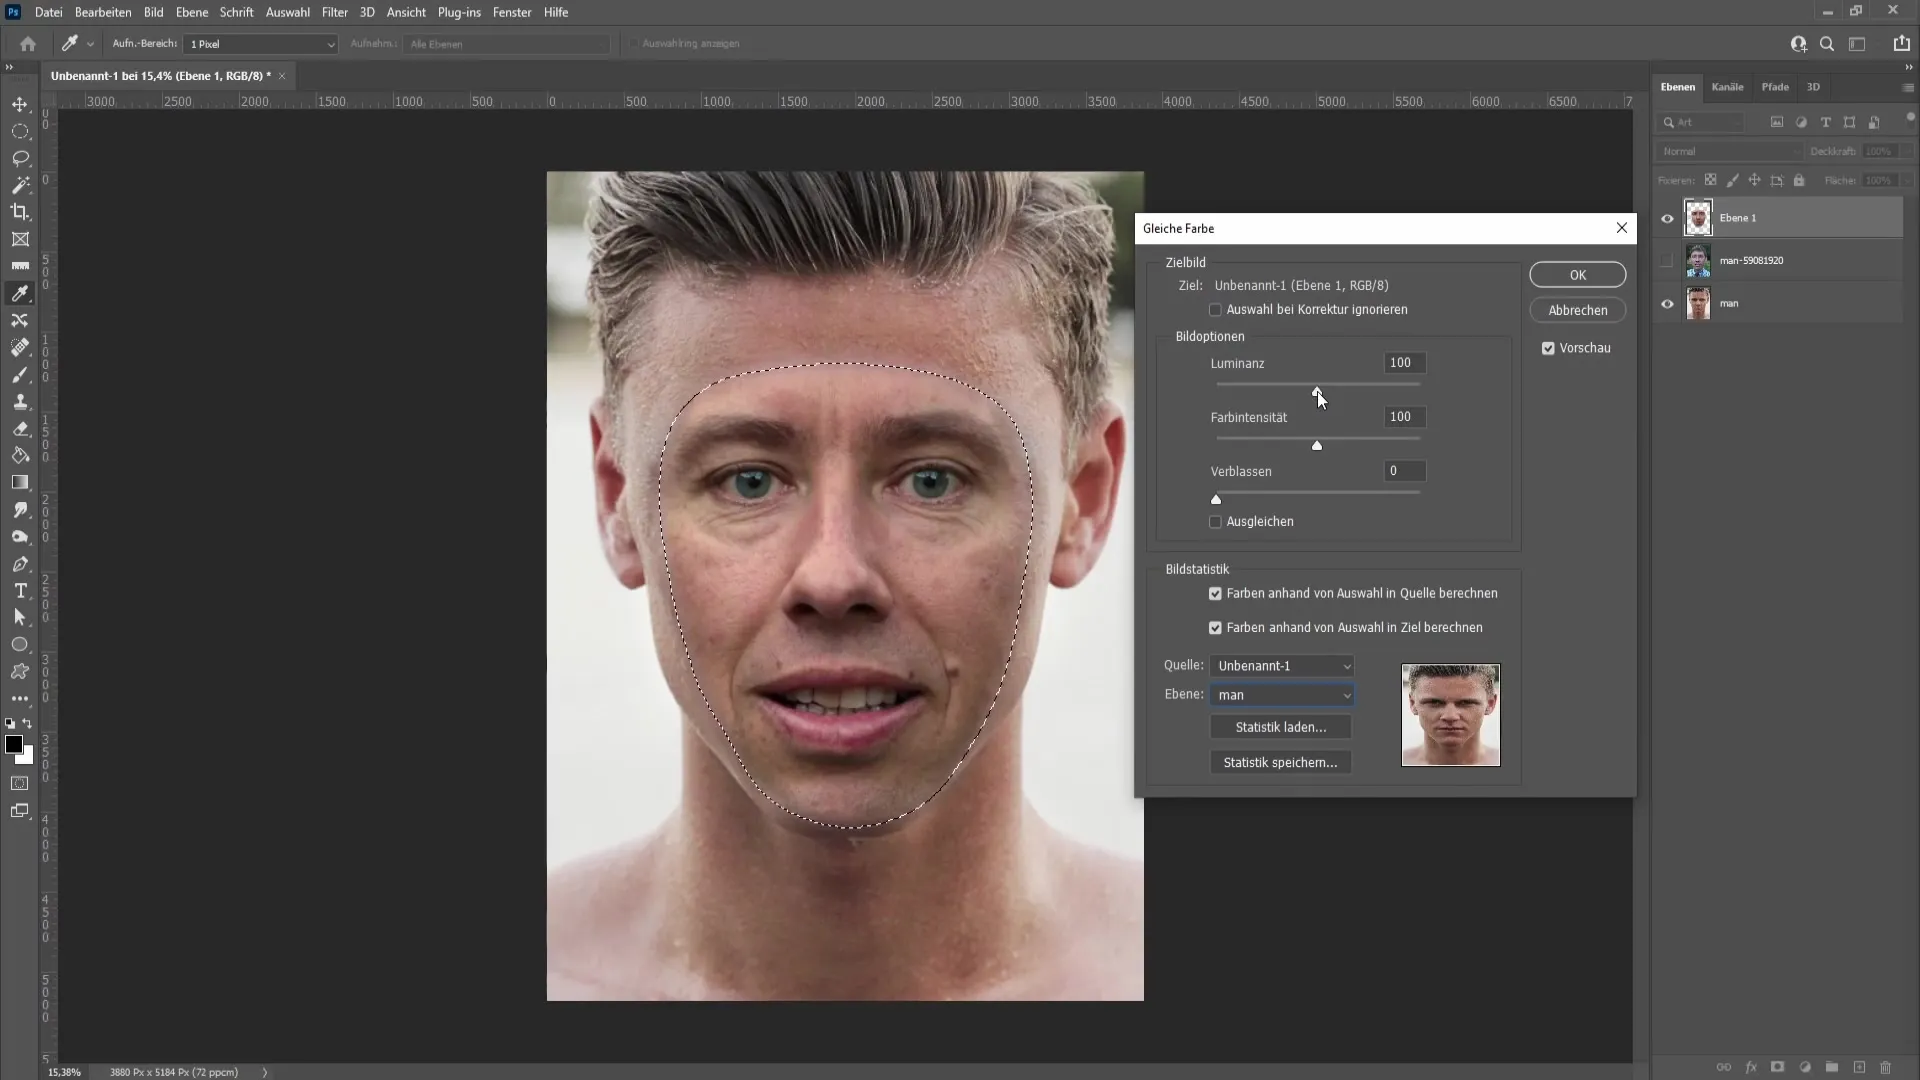
Task: Click the Verblassen slider handle
Action: click(1216, 499)
